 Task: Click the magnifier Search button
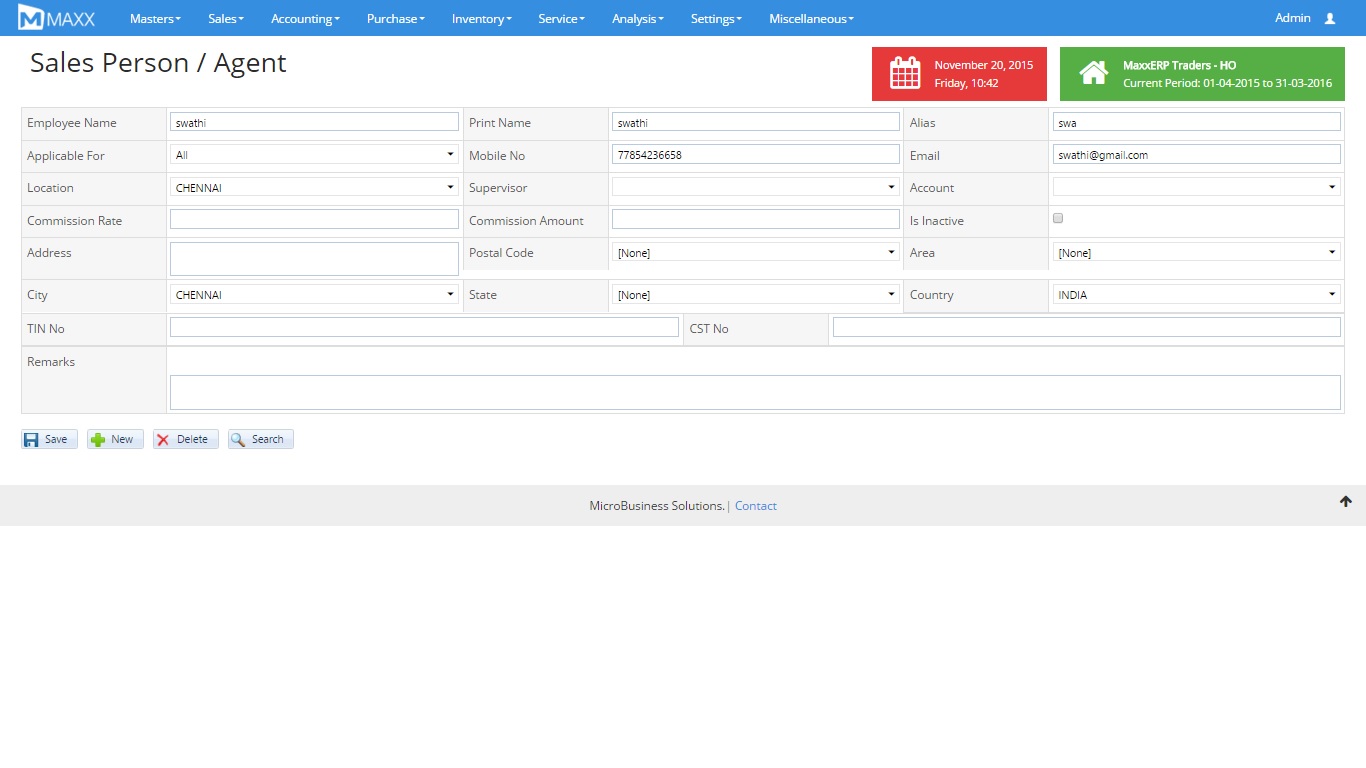[260, 439]
